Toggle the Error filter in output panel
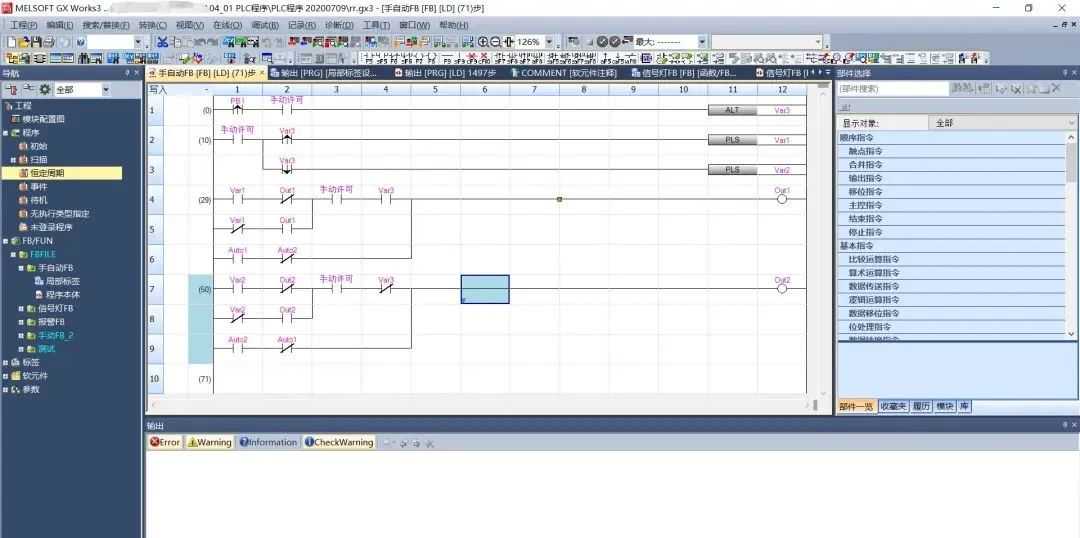Screen dimensions: 1080x538 point(165,442)
